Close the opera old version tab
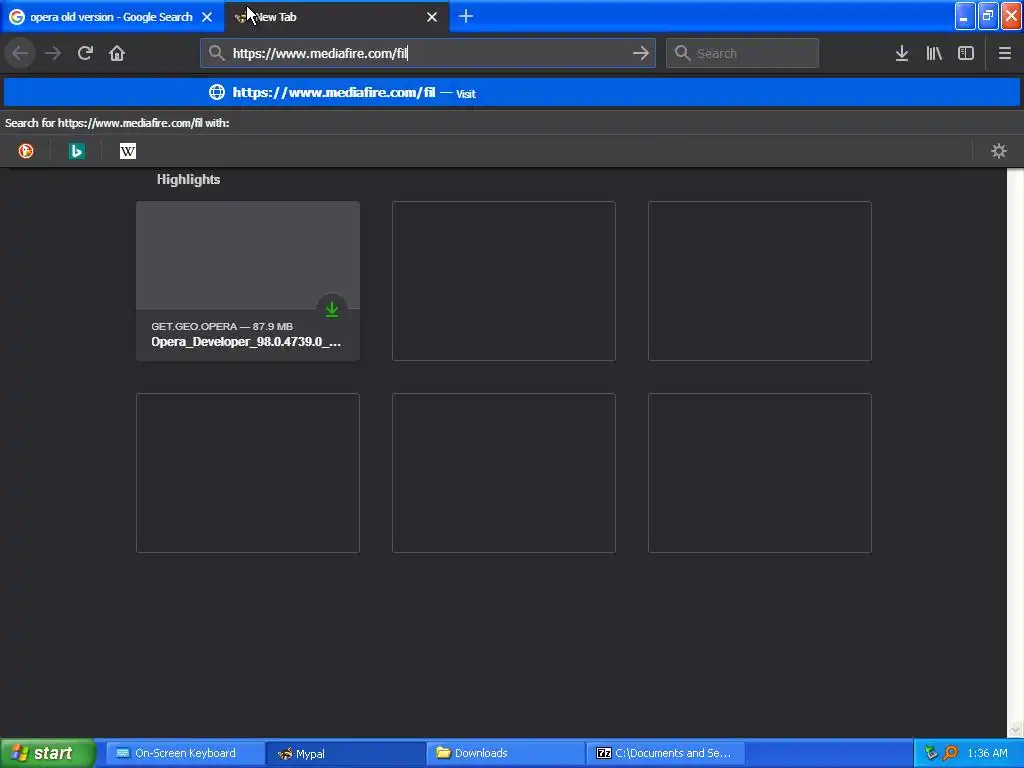This screenshot has height=768, width=1024. (207, 17)
